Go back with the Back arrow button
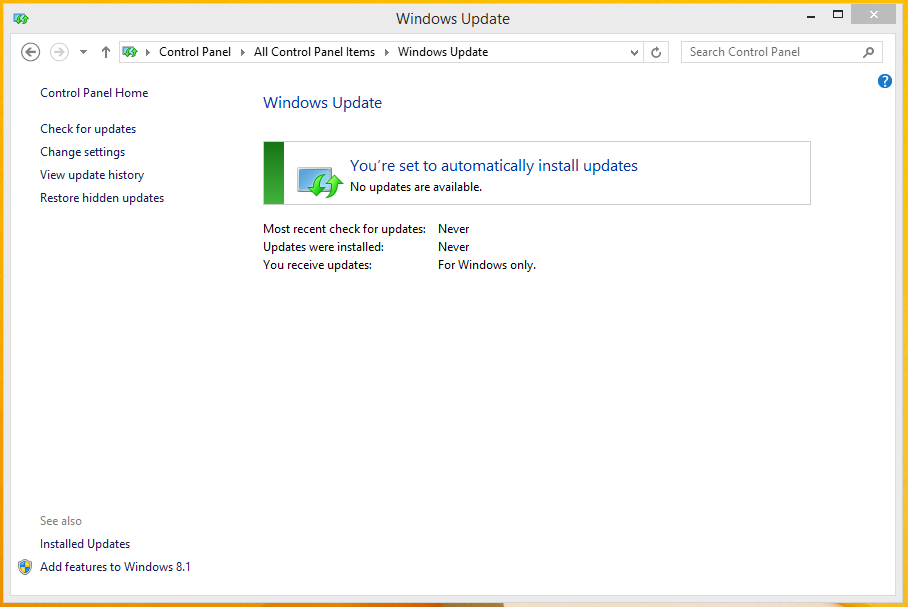 point(31,52)
